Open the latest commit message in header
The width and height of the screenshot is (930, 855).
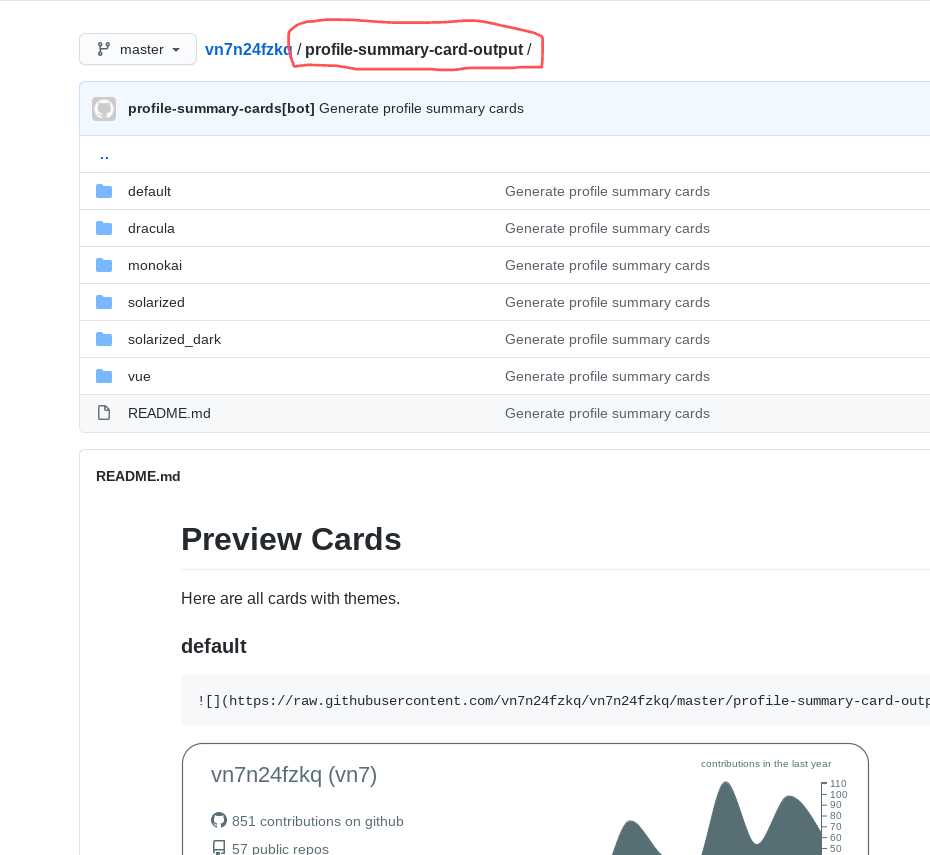pyautogui.click(x=421, y=109)
